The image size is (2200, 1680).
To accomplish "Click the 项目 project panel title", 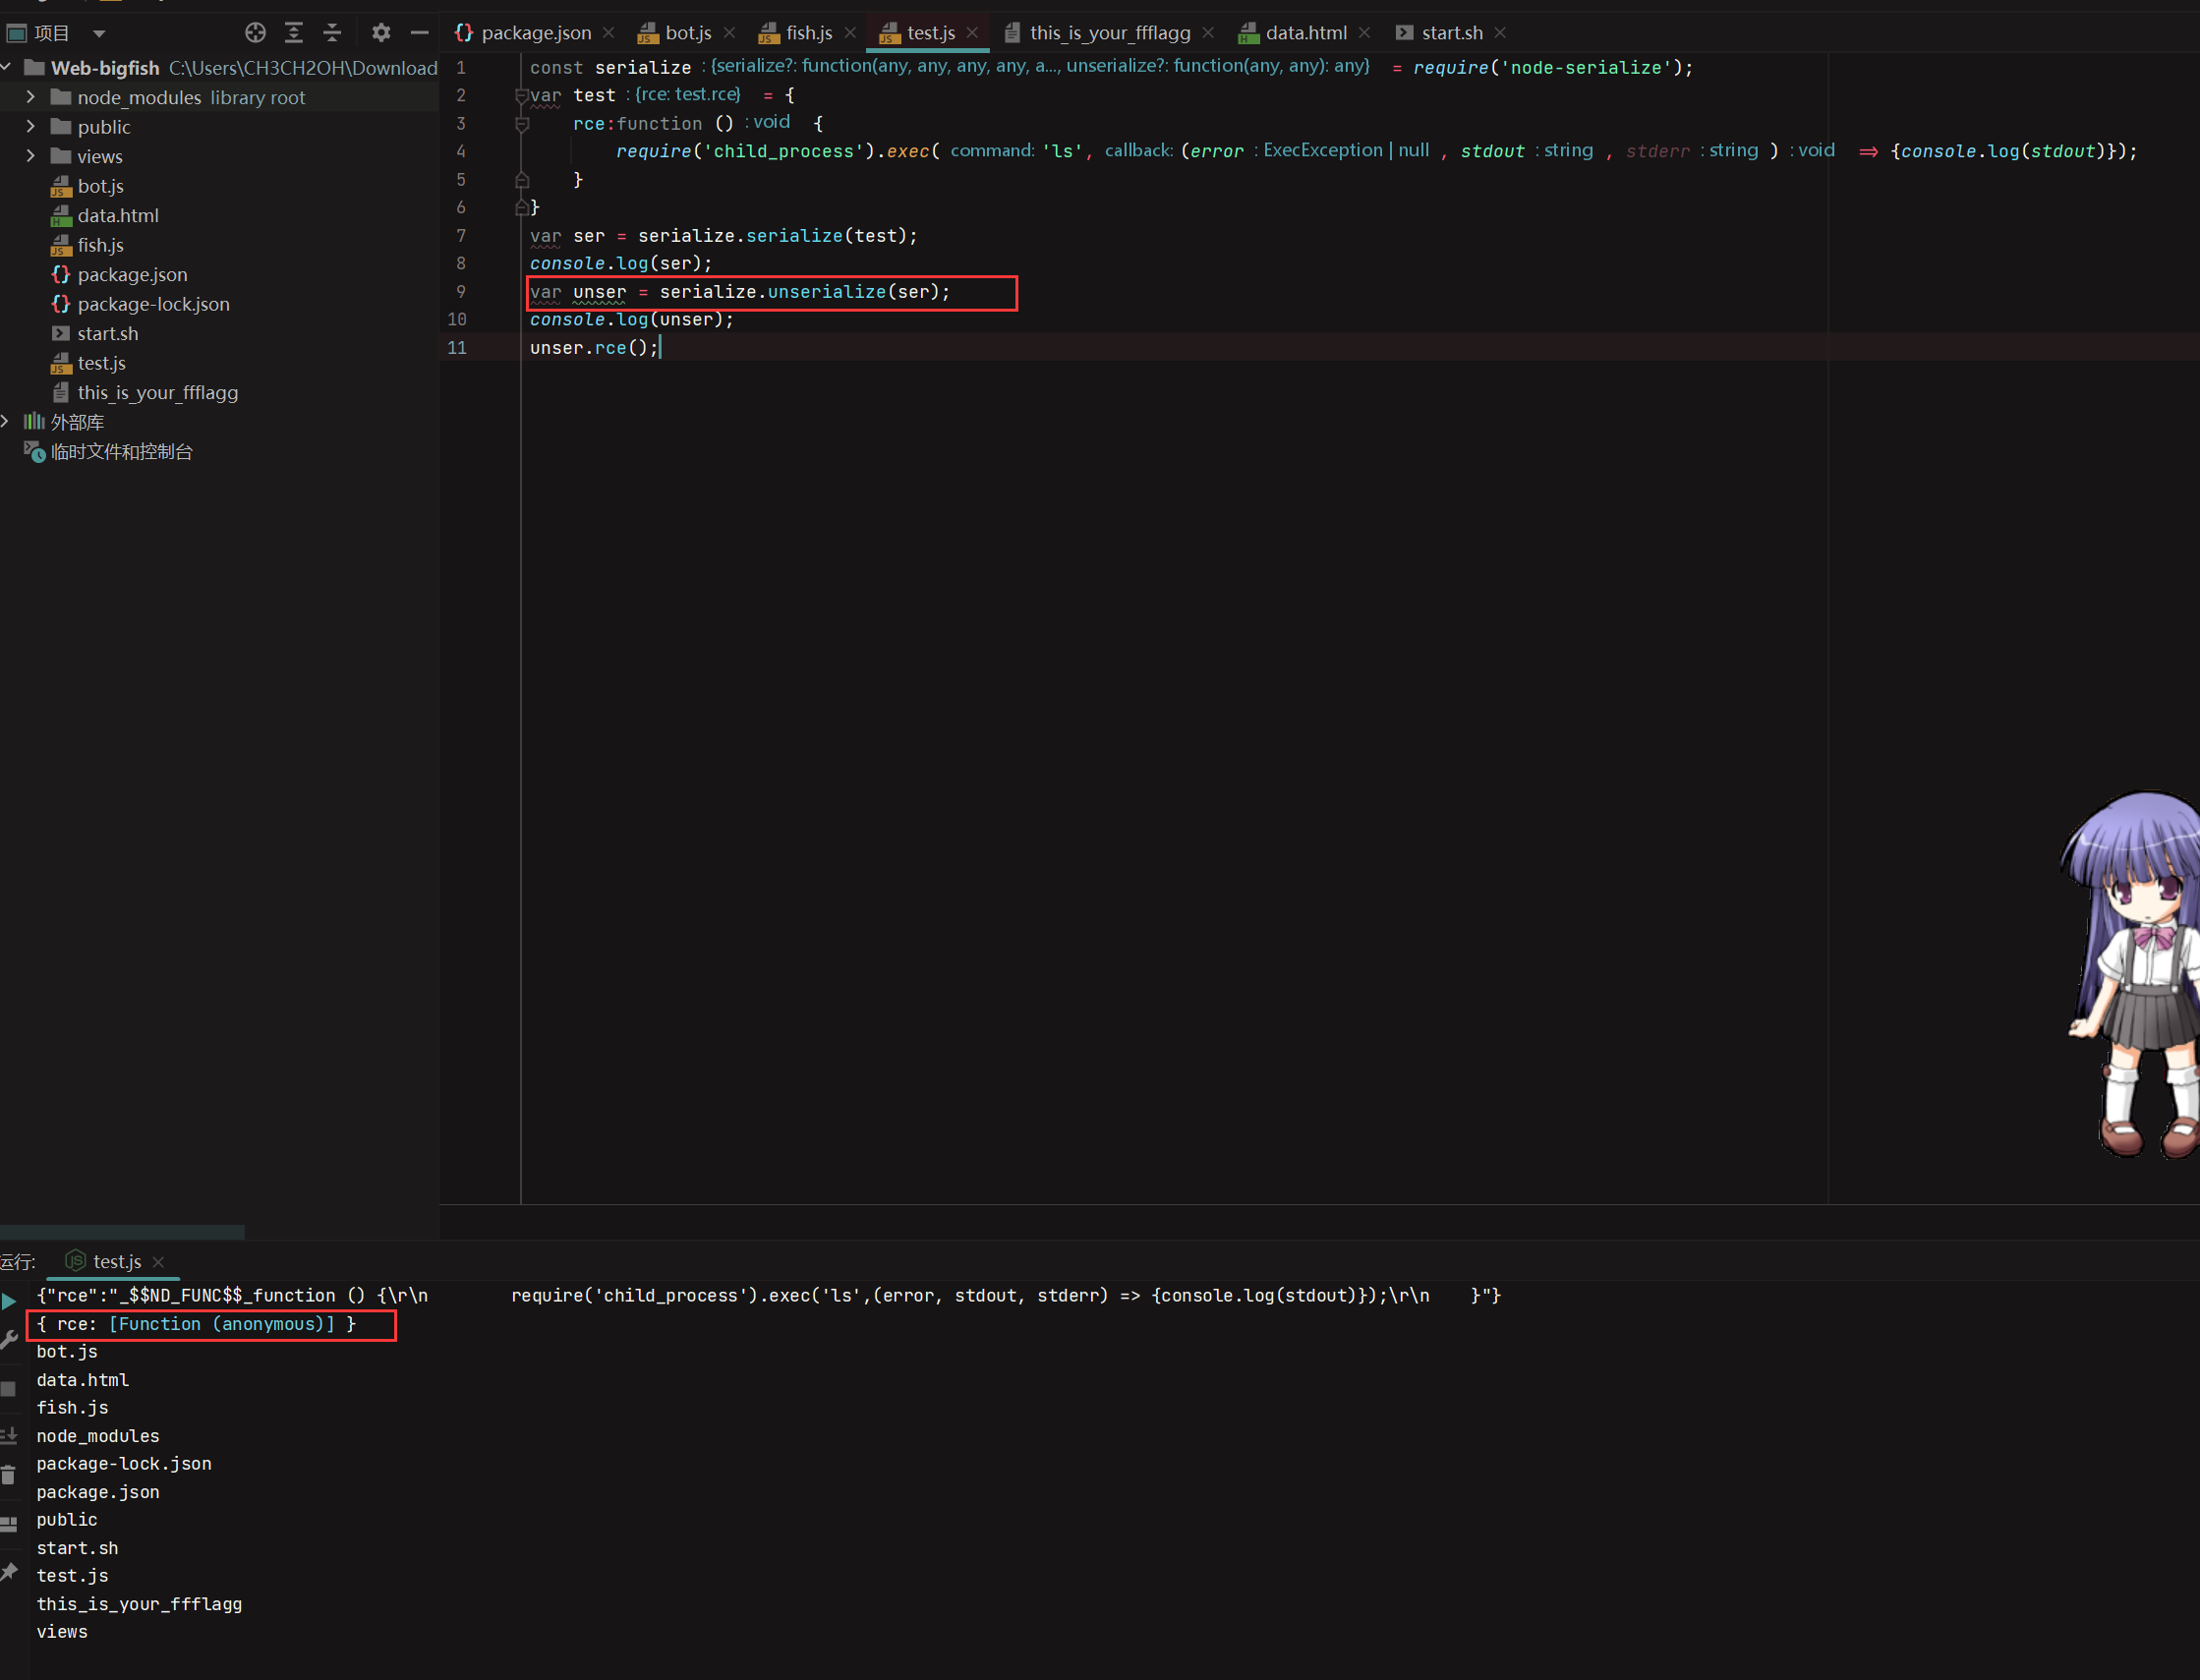I will point(51,33).
